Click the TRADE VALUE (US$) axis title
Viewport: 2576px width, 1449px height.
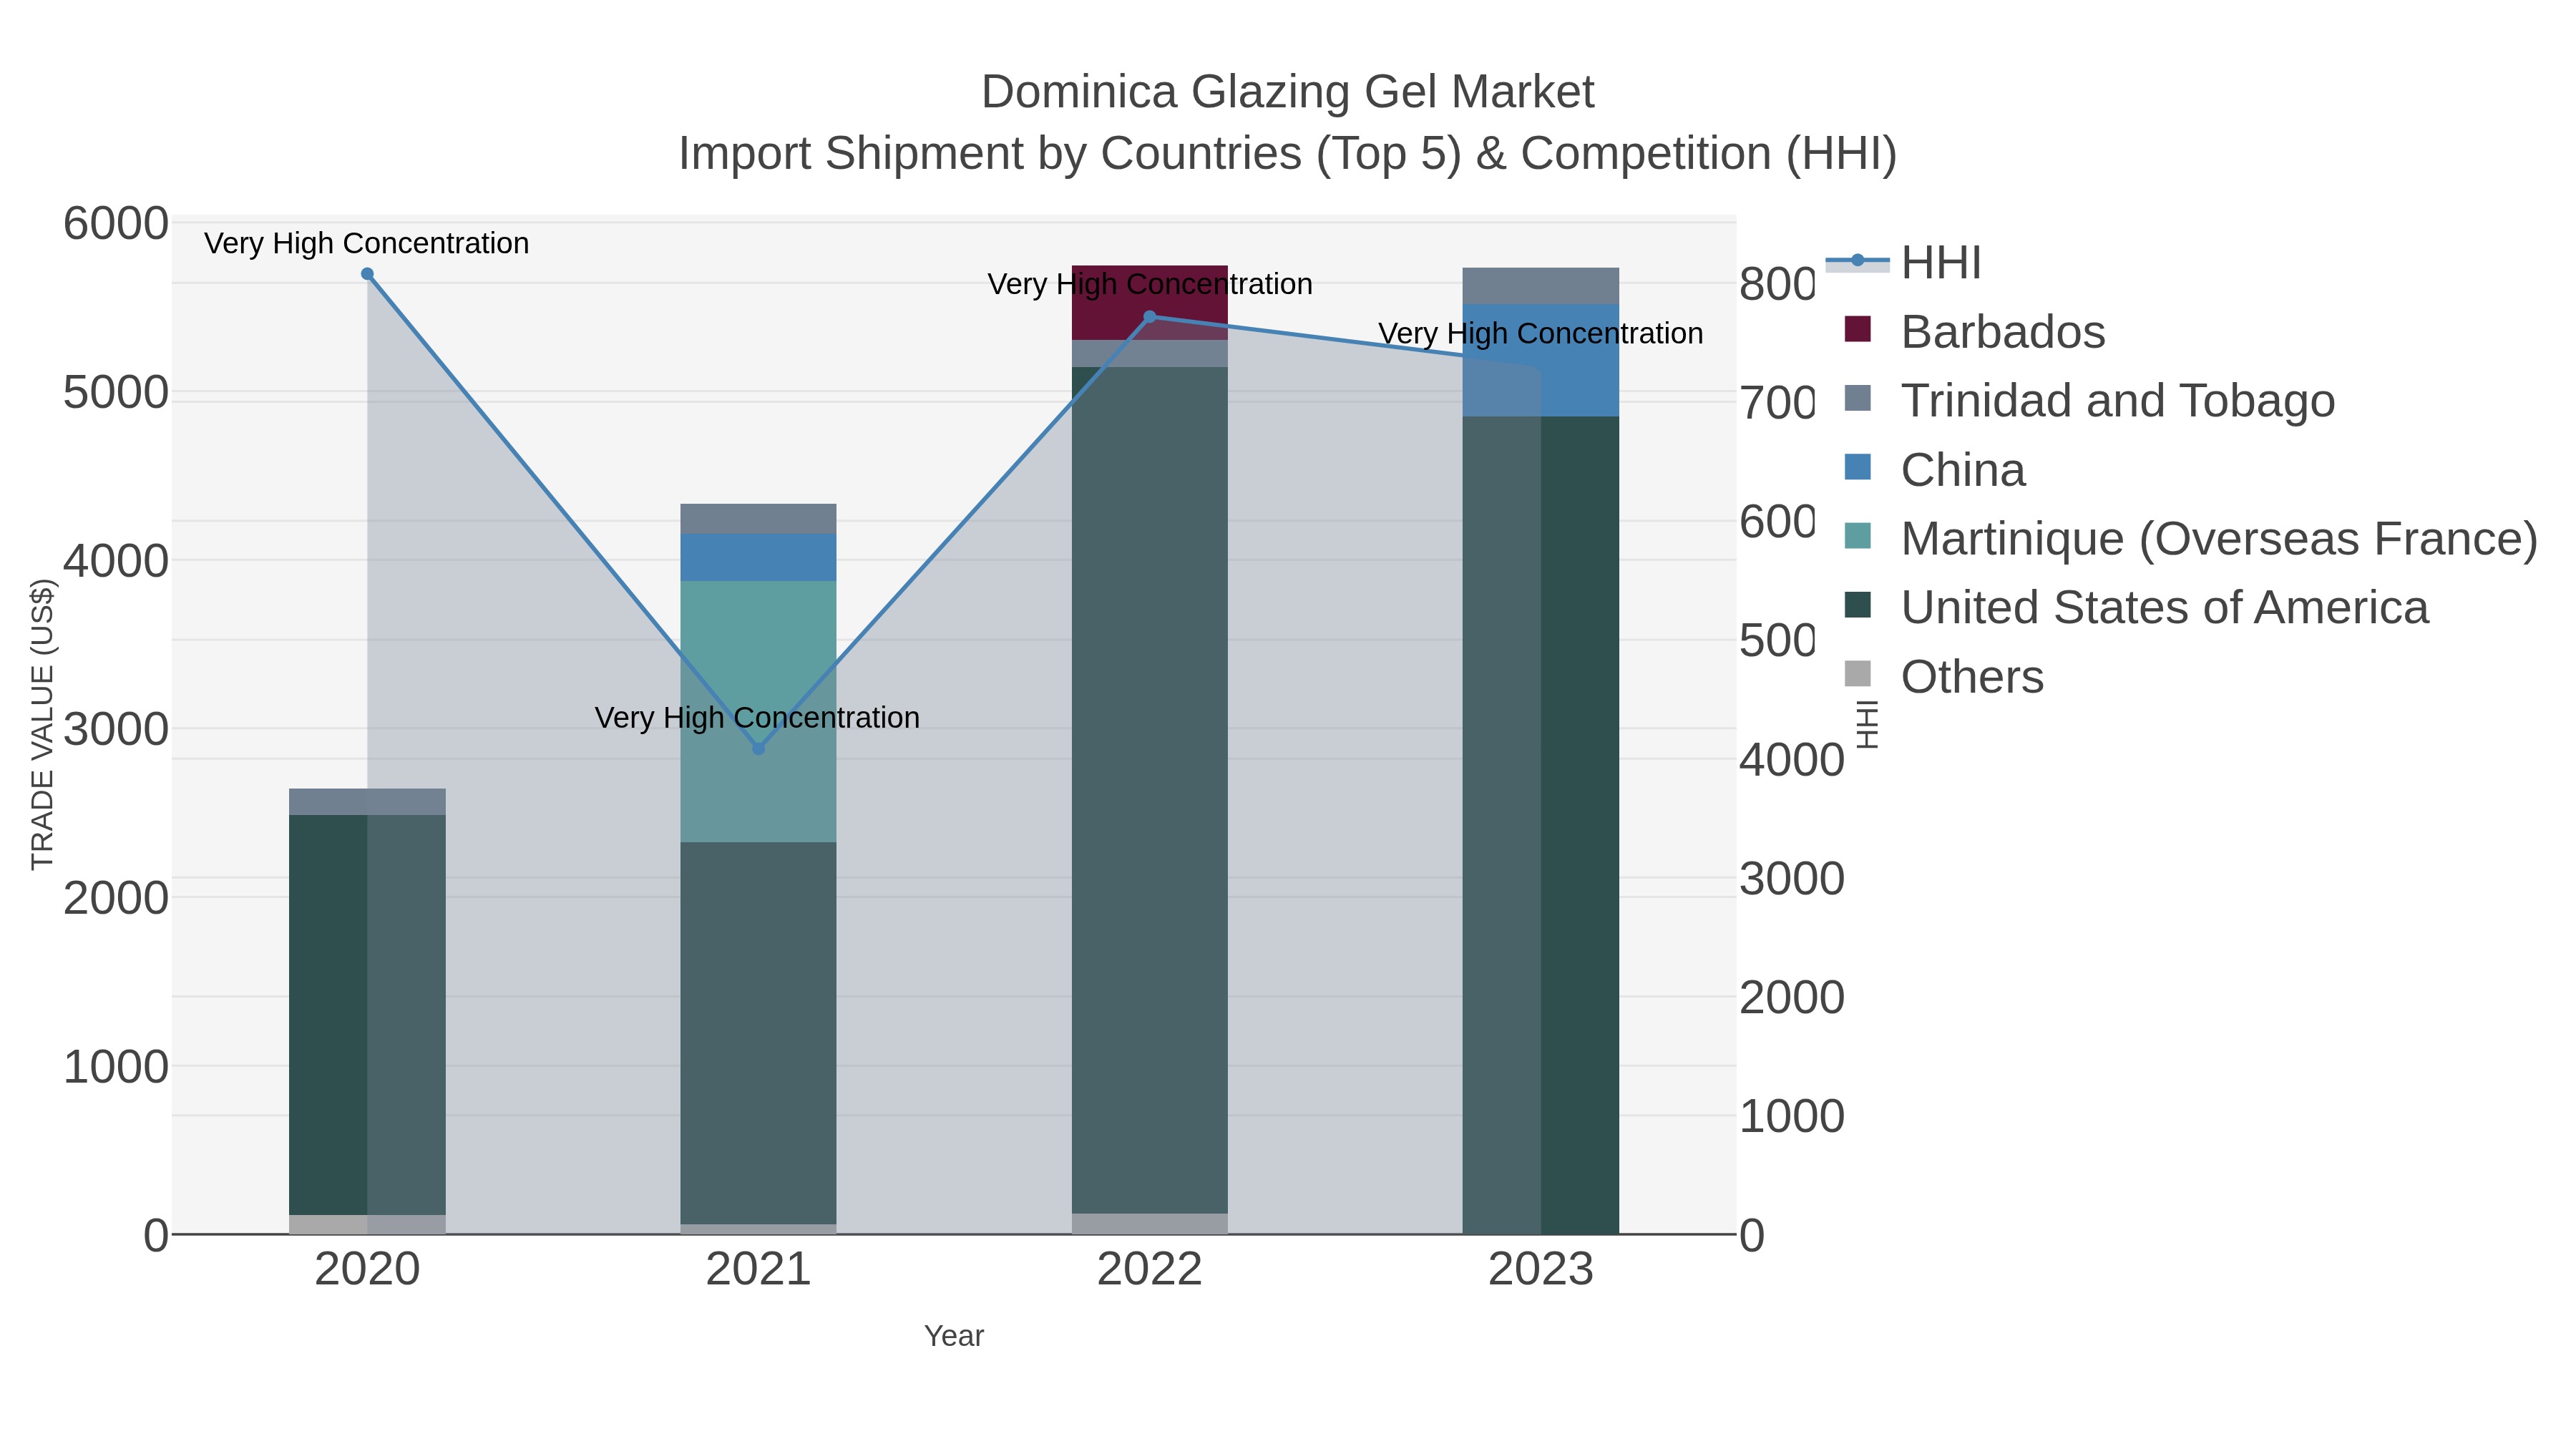point(42,724)
